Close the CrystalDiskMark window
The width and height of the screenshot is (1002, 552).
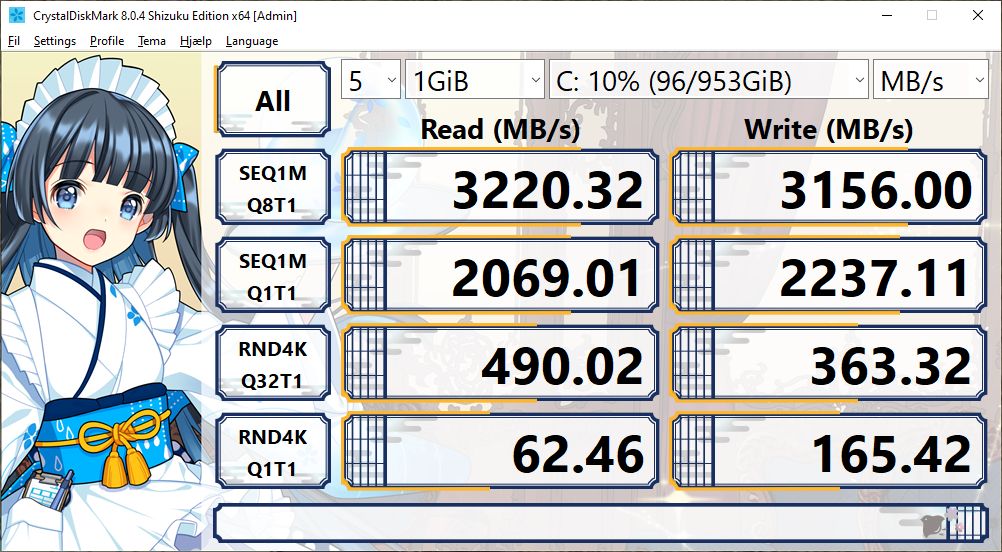[x=978, y=15]
